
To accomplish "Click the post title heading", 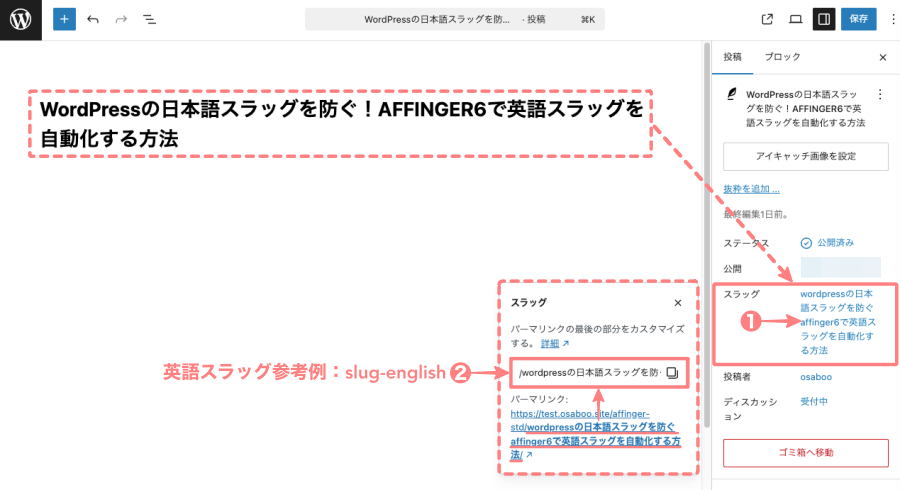I will point(341,123).
